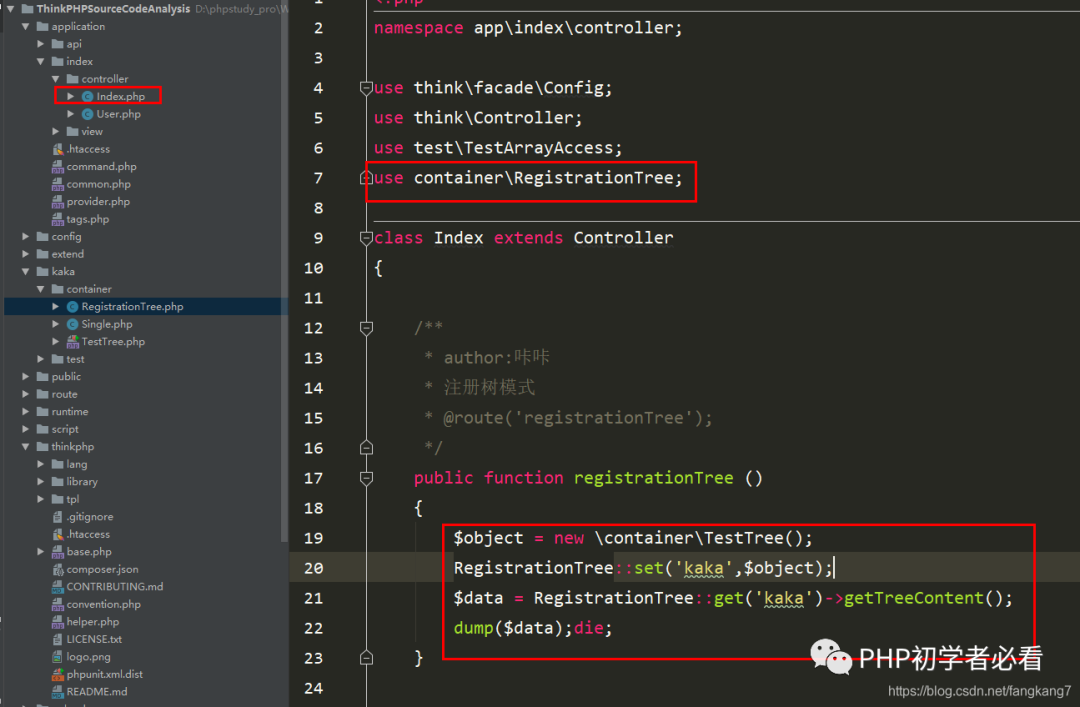Select Index.php in the project tree

(121, 96)
